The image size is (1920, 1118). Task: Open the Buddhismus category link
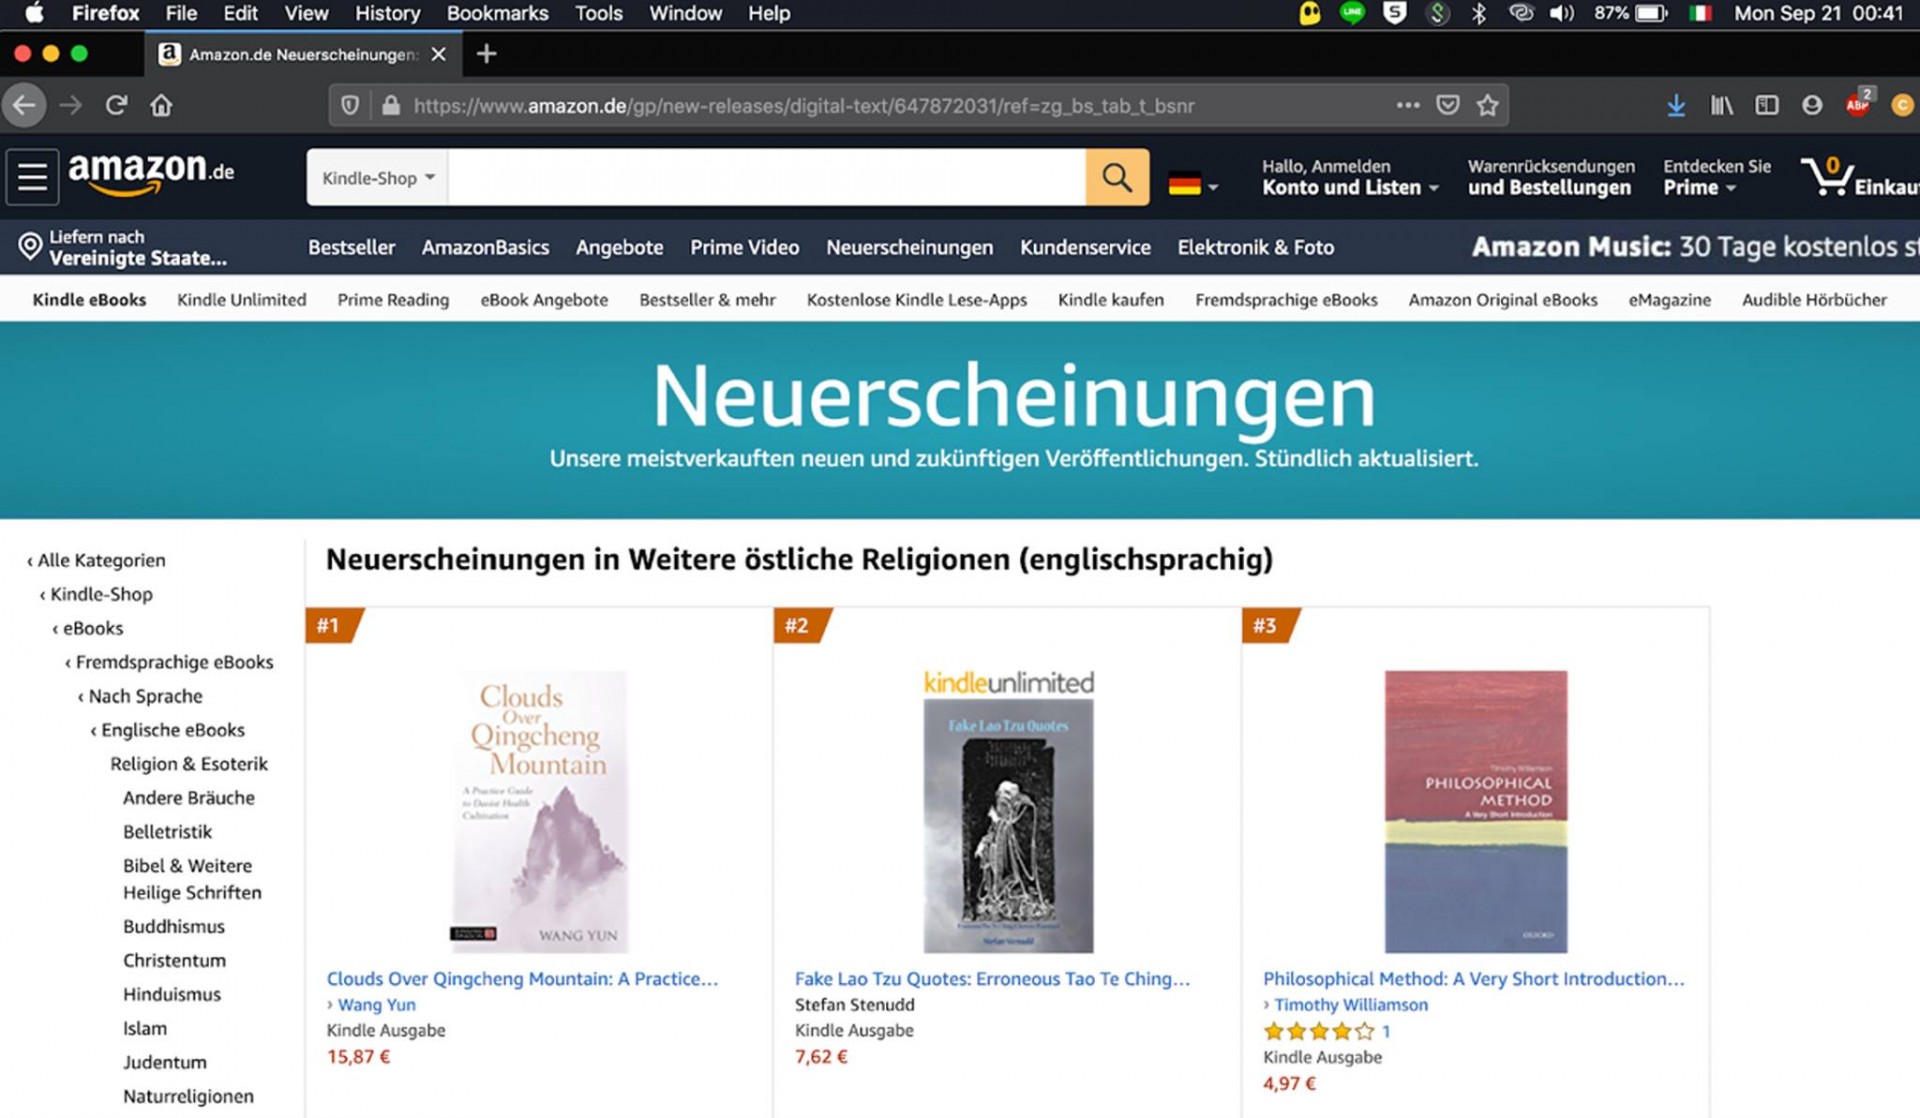click(174, 926)
